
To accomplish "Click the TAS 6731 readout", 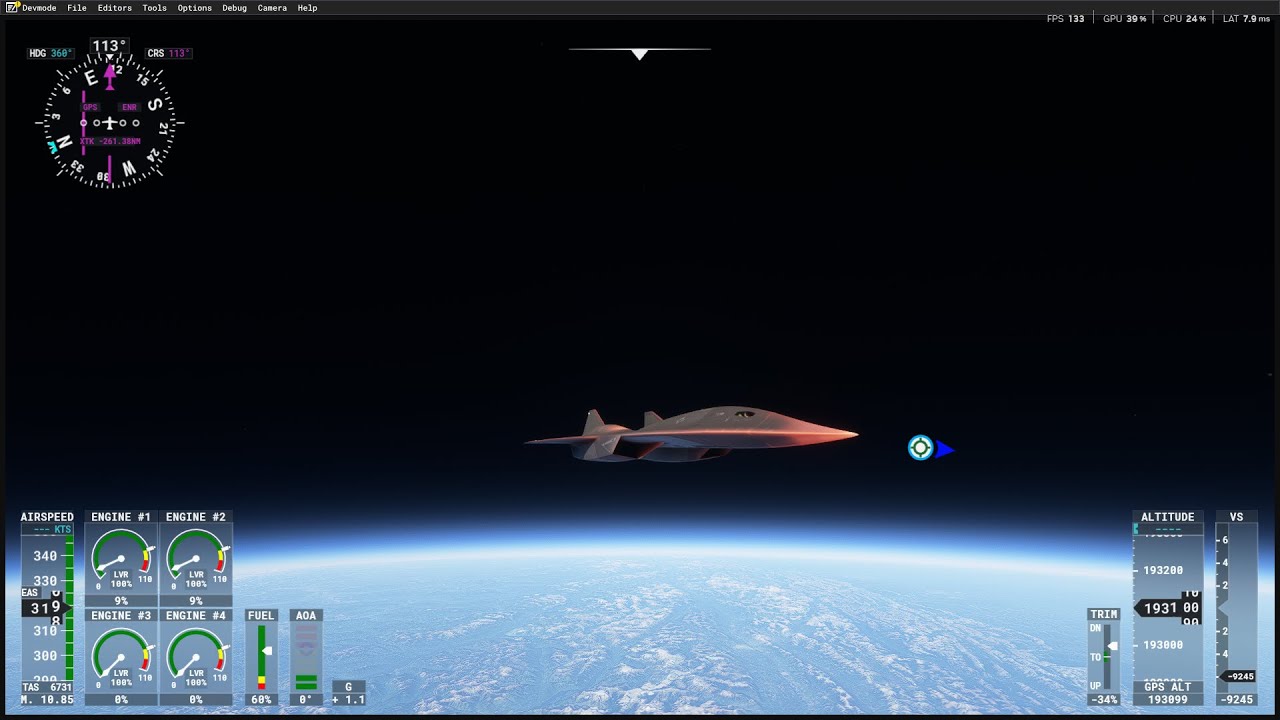I will click(47, 687).
